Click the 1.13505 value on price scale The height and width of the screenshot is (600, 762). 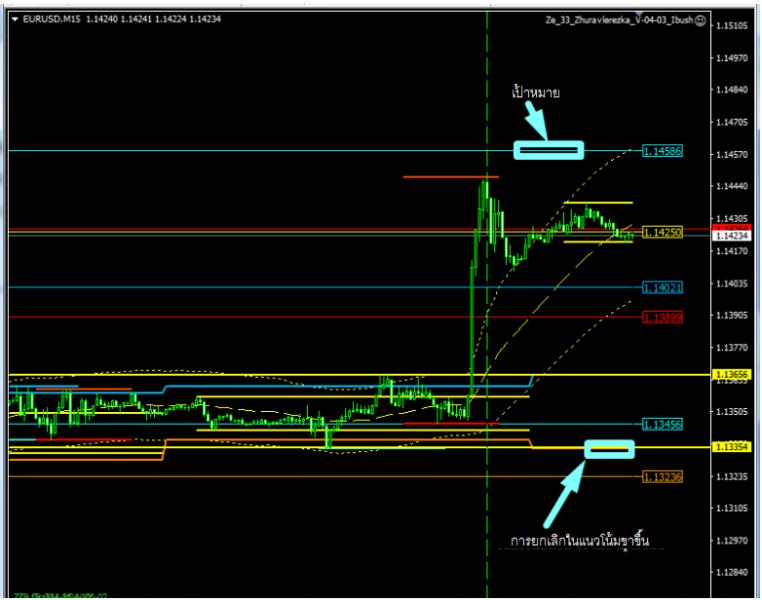click(x=732, y=411)
